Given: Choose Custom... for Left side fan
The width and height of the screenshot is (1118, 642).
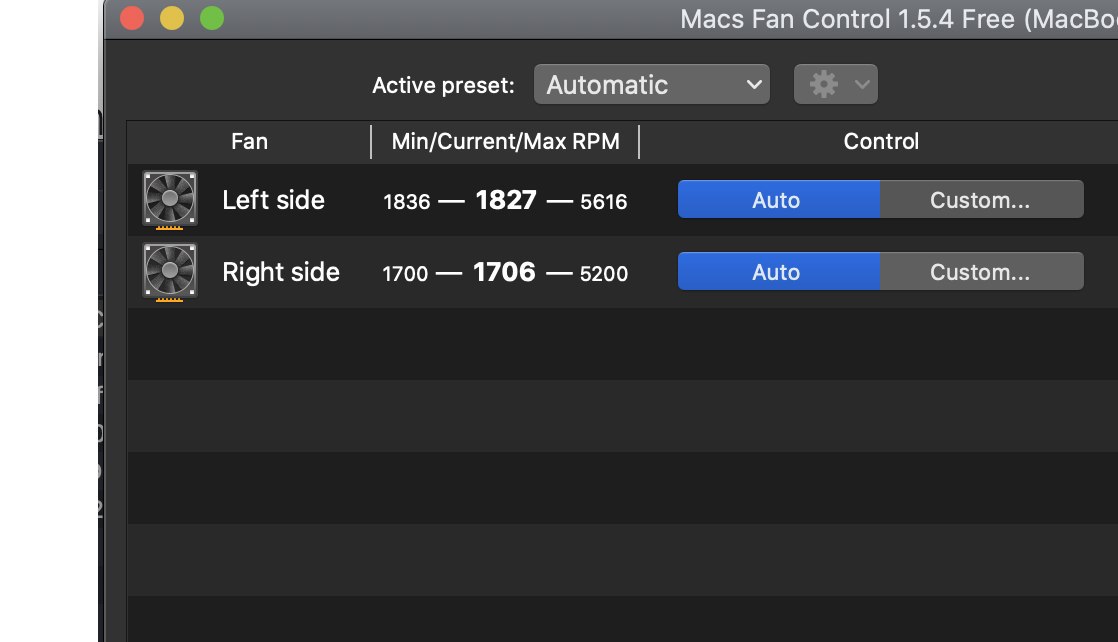Looking at the screenshot, I should coord(982,199).
